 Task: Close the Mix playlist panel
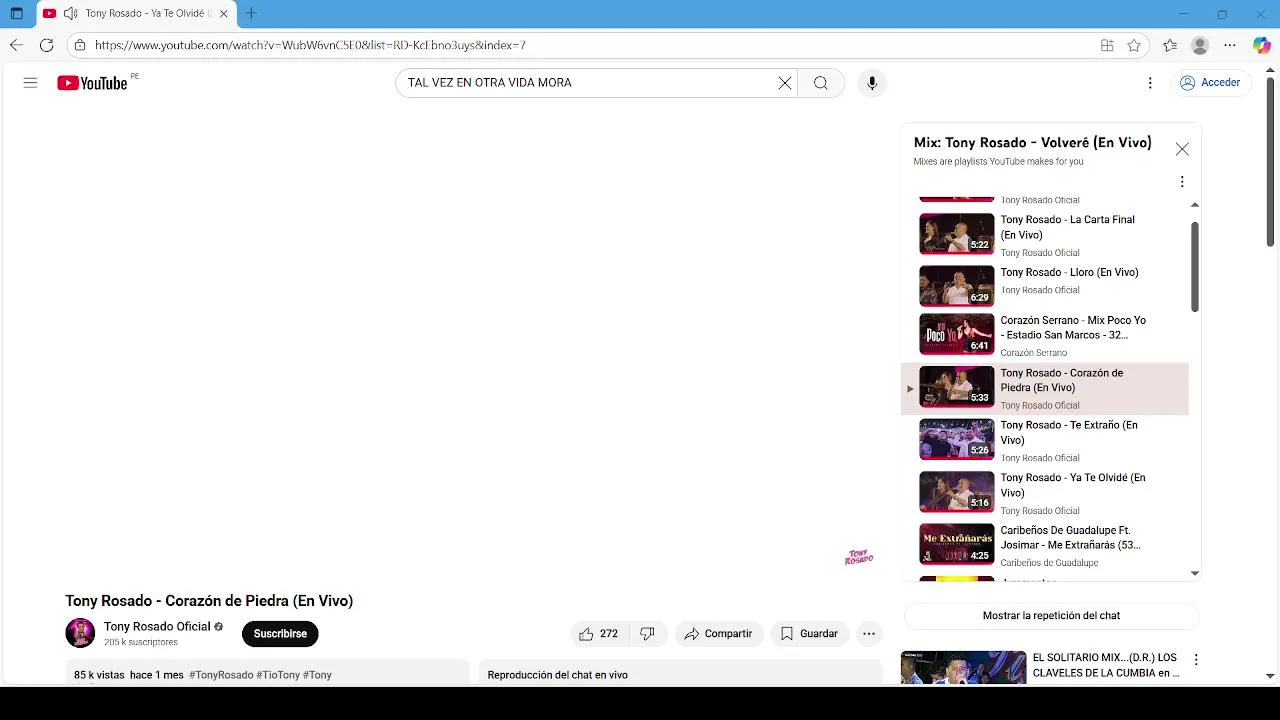(1182, 149)
